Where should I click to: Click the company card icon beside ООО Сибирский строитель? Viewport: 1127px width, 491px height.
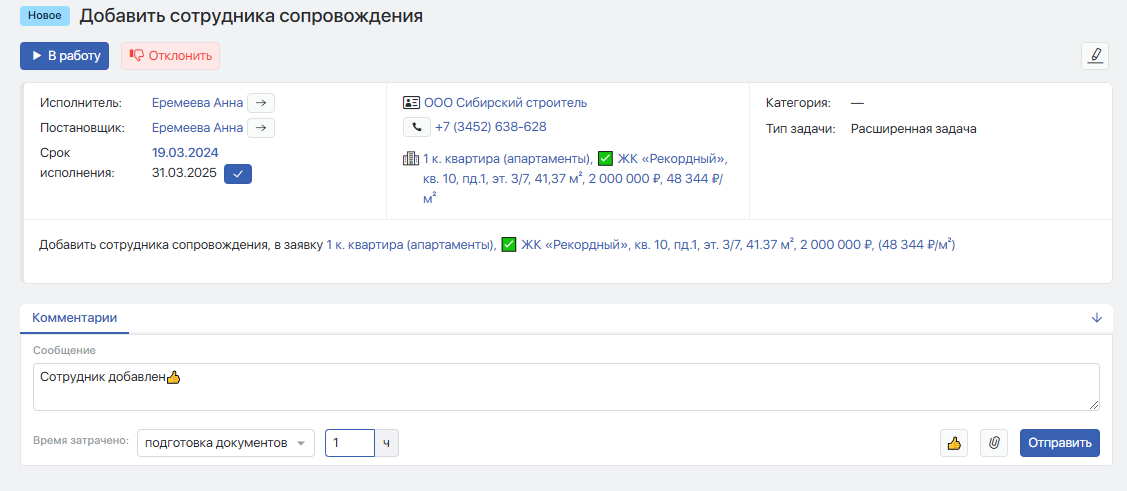coord(411,102)
